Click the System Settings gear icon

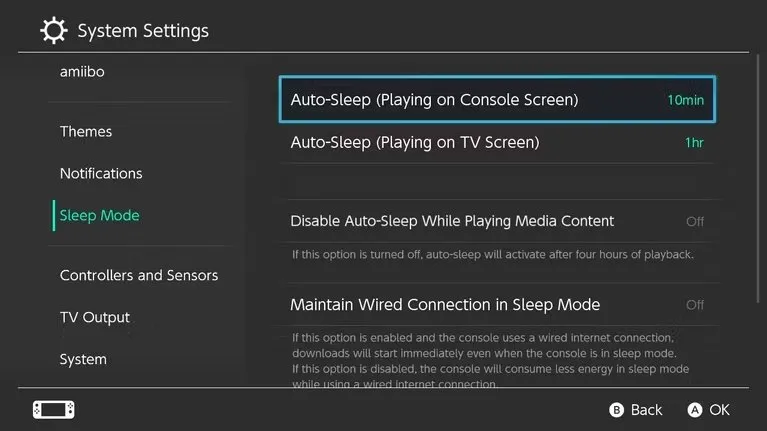54,30
